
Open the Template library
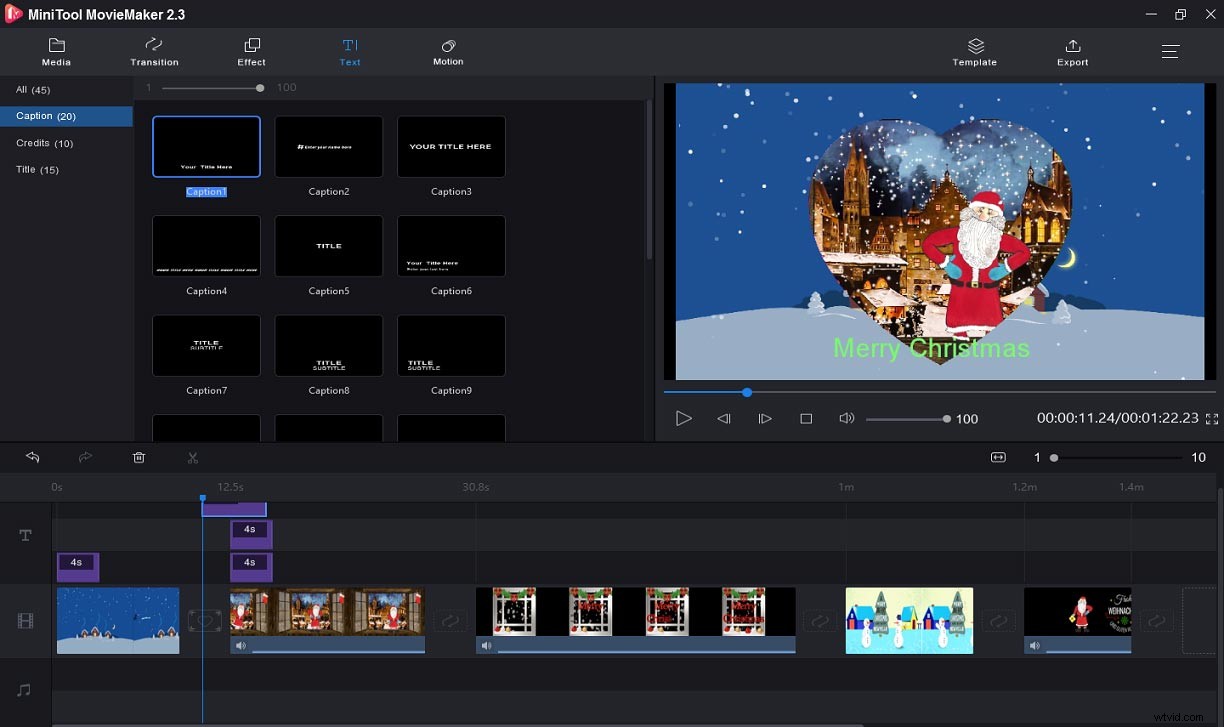974,51
